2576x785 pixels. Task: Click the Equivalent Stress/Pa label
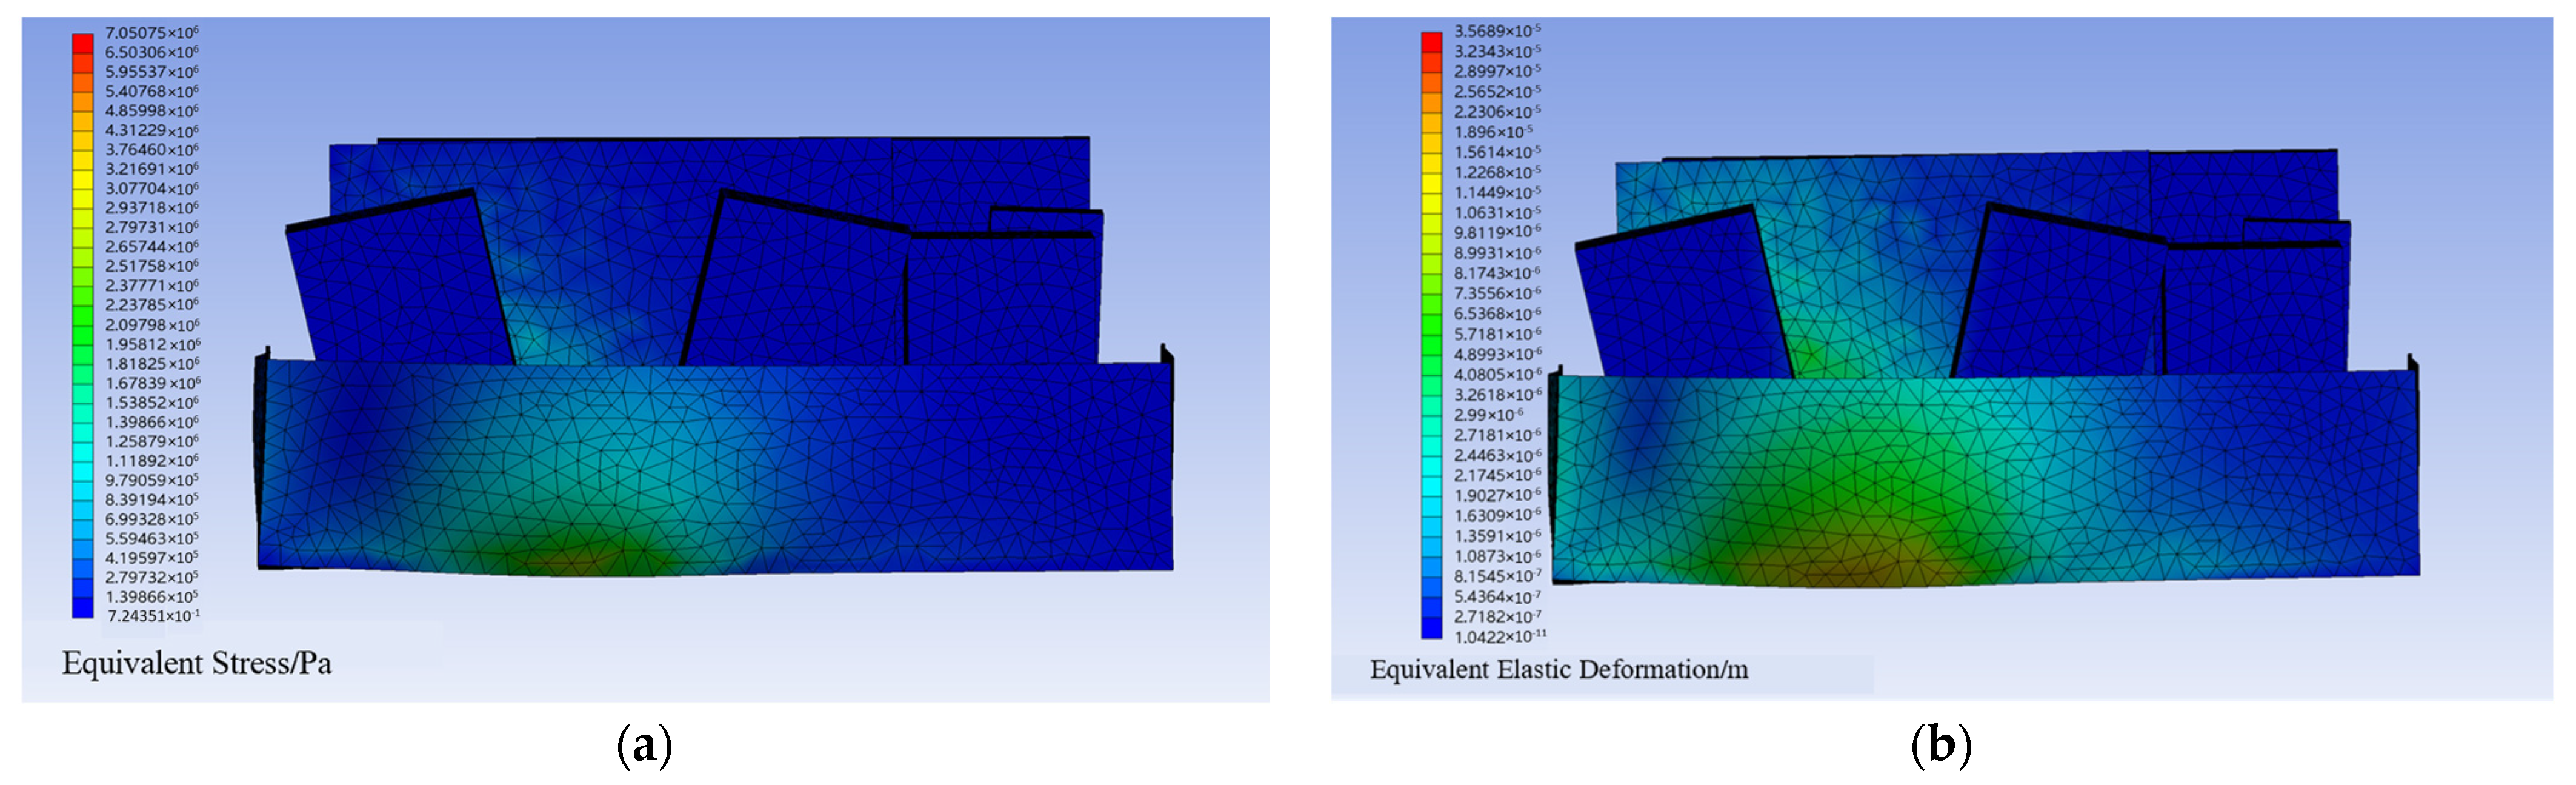click(196, 663)
